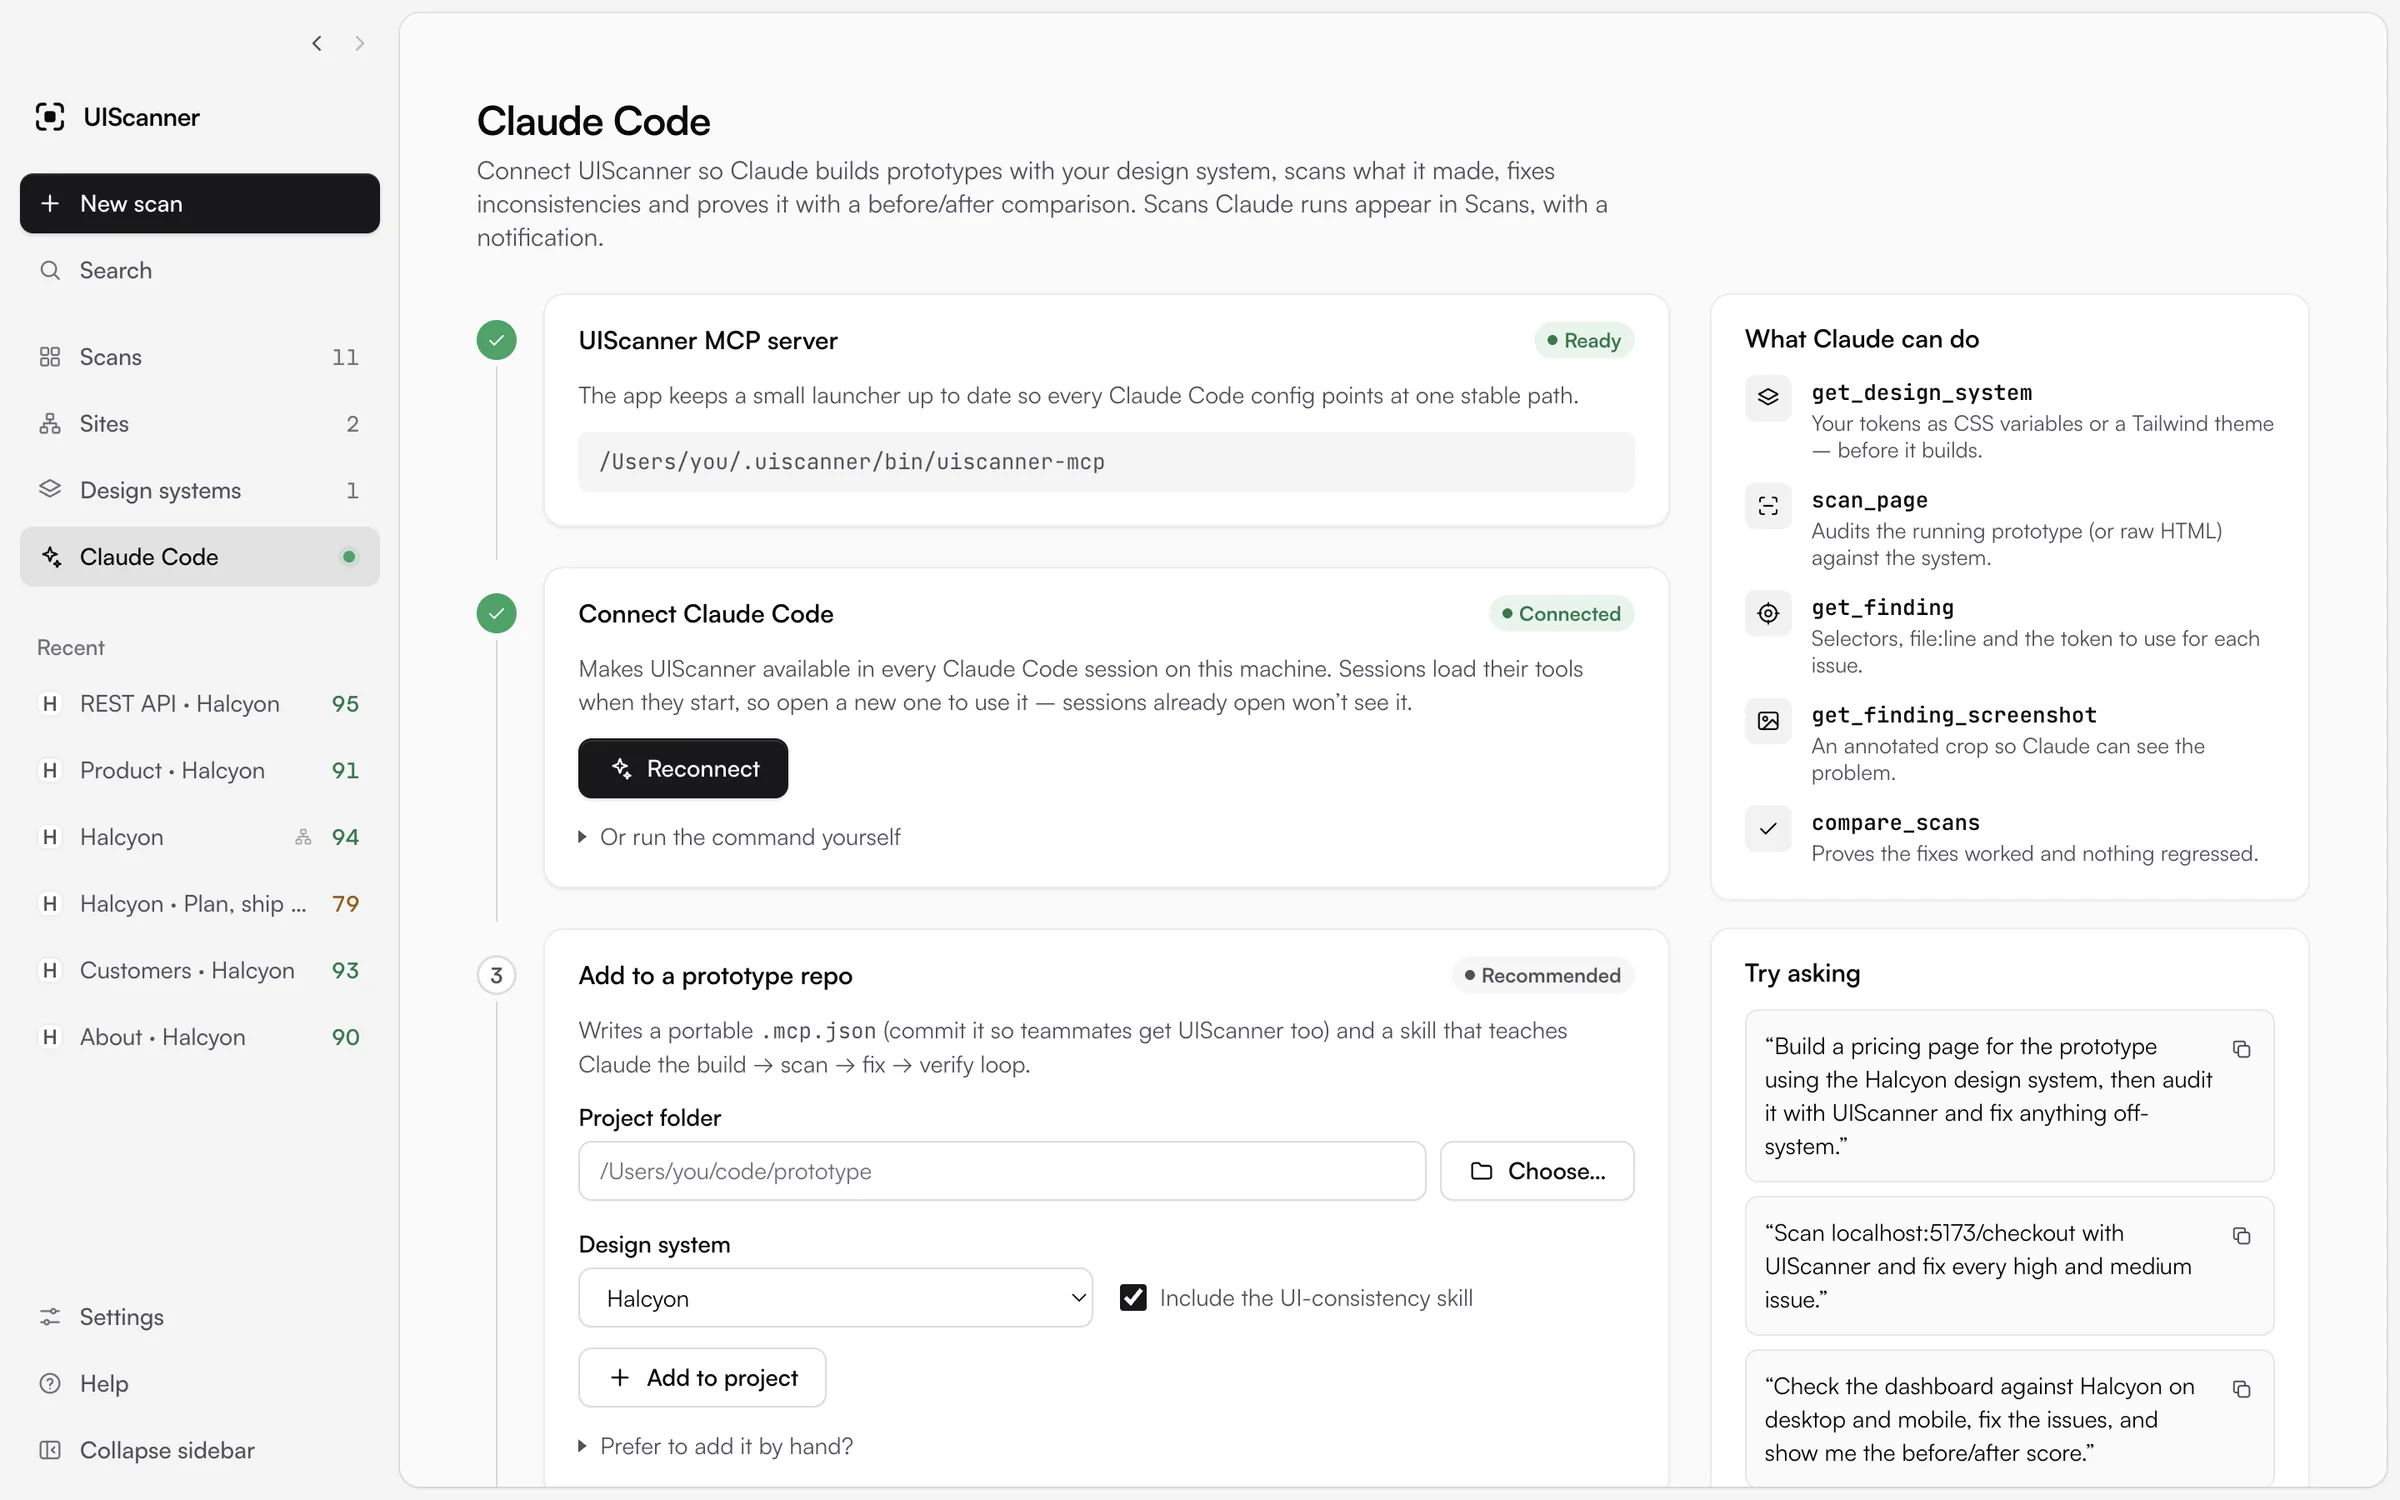Click the Ready status badge
Viewport: 2400px width, 1500px height.
click(x=1584, y=340)
